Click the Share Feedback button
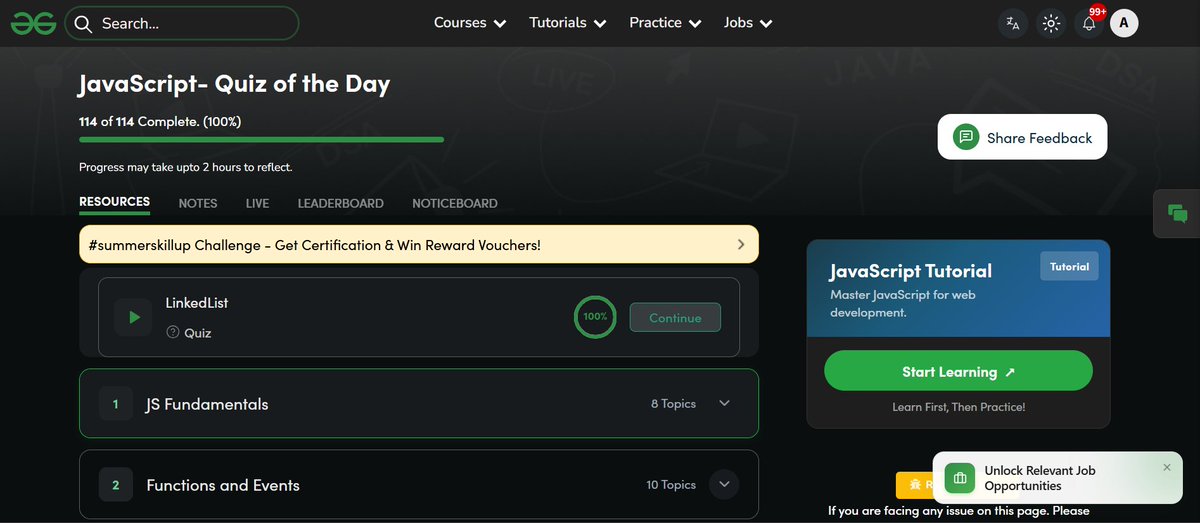Screen dimensions: 1200x523 click(x=1022, y=137)
